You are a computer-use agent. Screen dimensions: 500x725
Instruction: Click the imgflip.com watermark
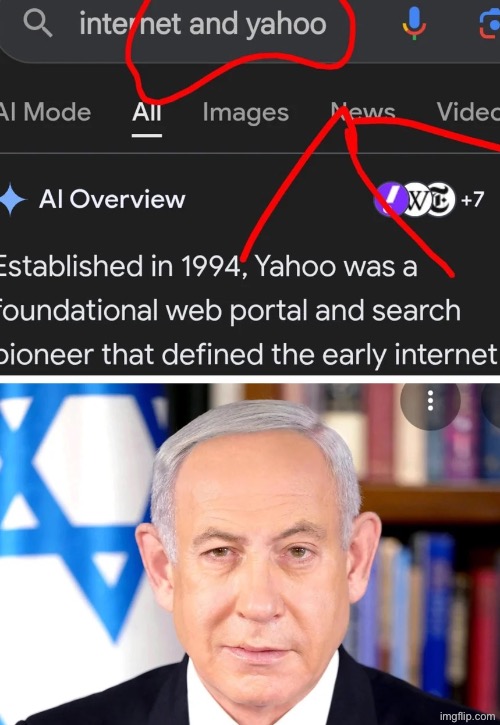tap(467, 716)
